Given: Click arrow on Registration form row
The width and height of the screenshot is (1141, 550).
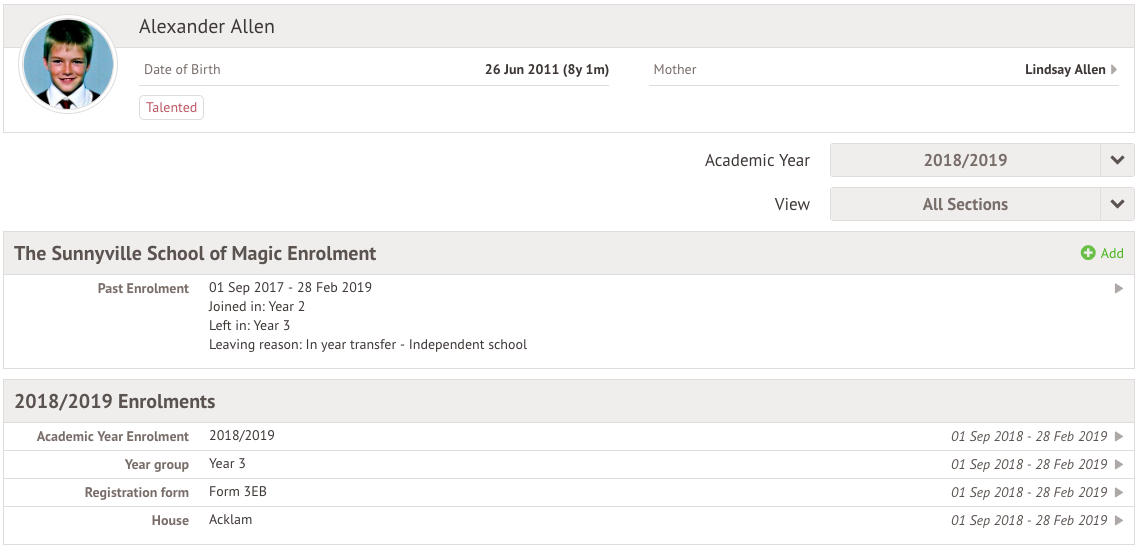Looking at the screenshot, I should coord(1119,493).
